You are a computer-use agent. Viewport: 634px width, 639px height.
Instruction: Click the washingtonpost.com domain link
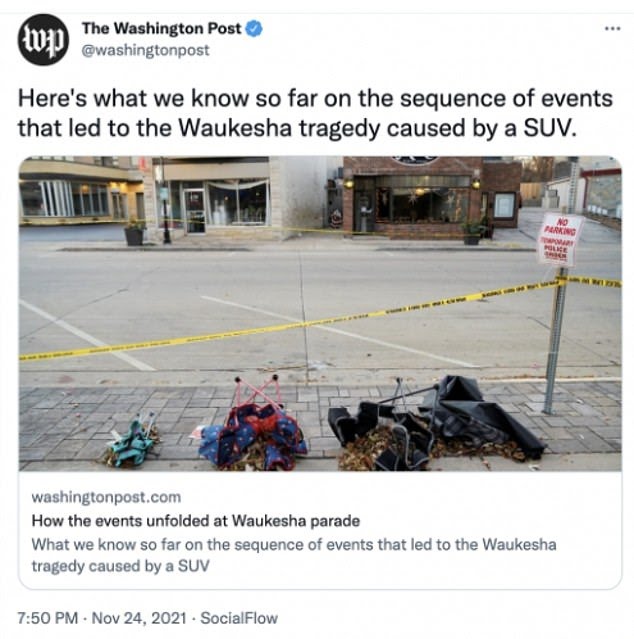[106, 497]
